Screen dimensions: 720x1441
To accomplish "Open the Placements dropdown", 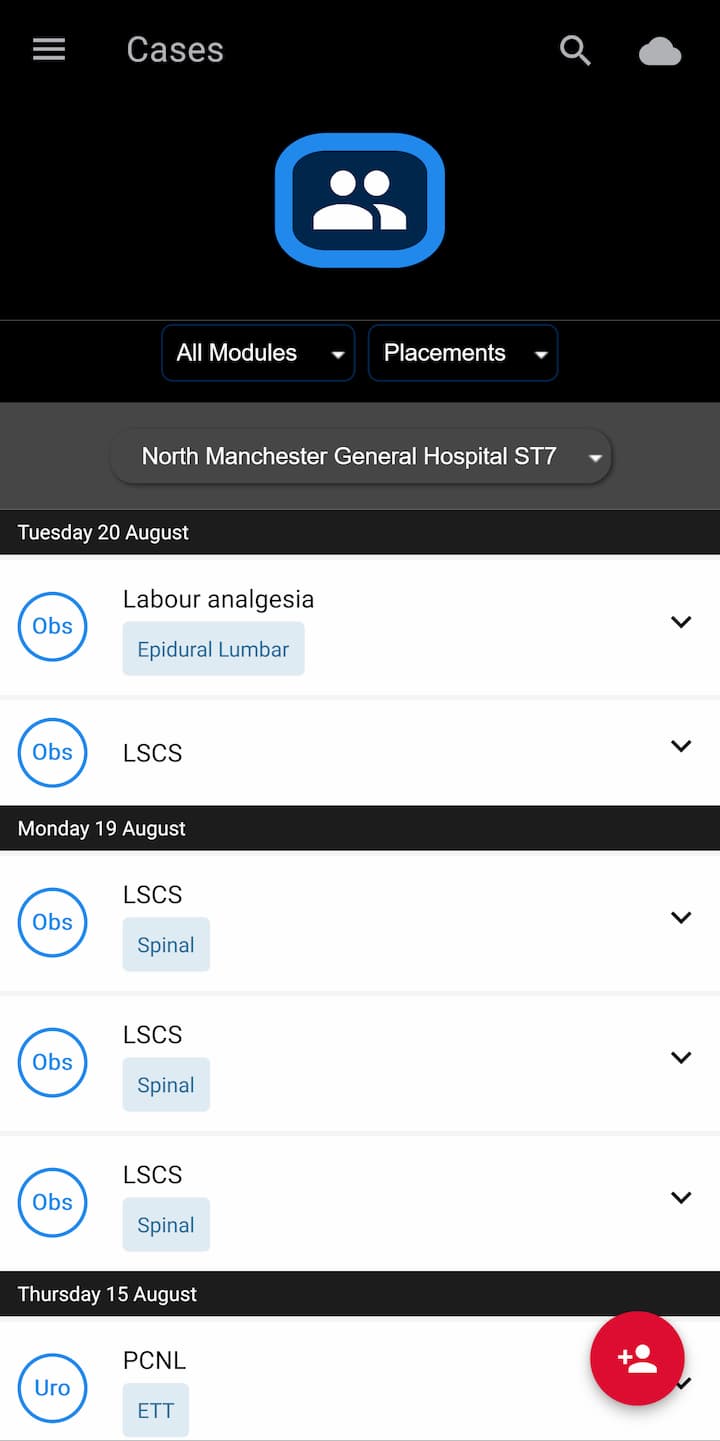I will point(463,353).
